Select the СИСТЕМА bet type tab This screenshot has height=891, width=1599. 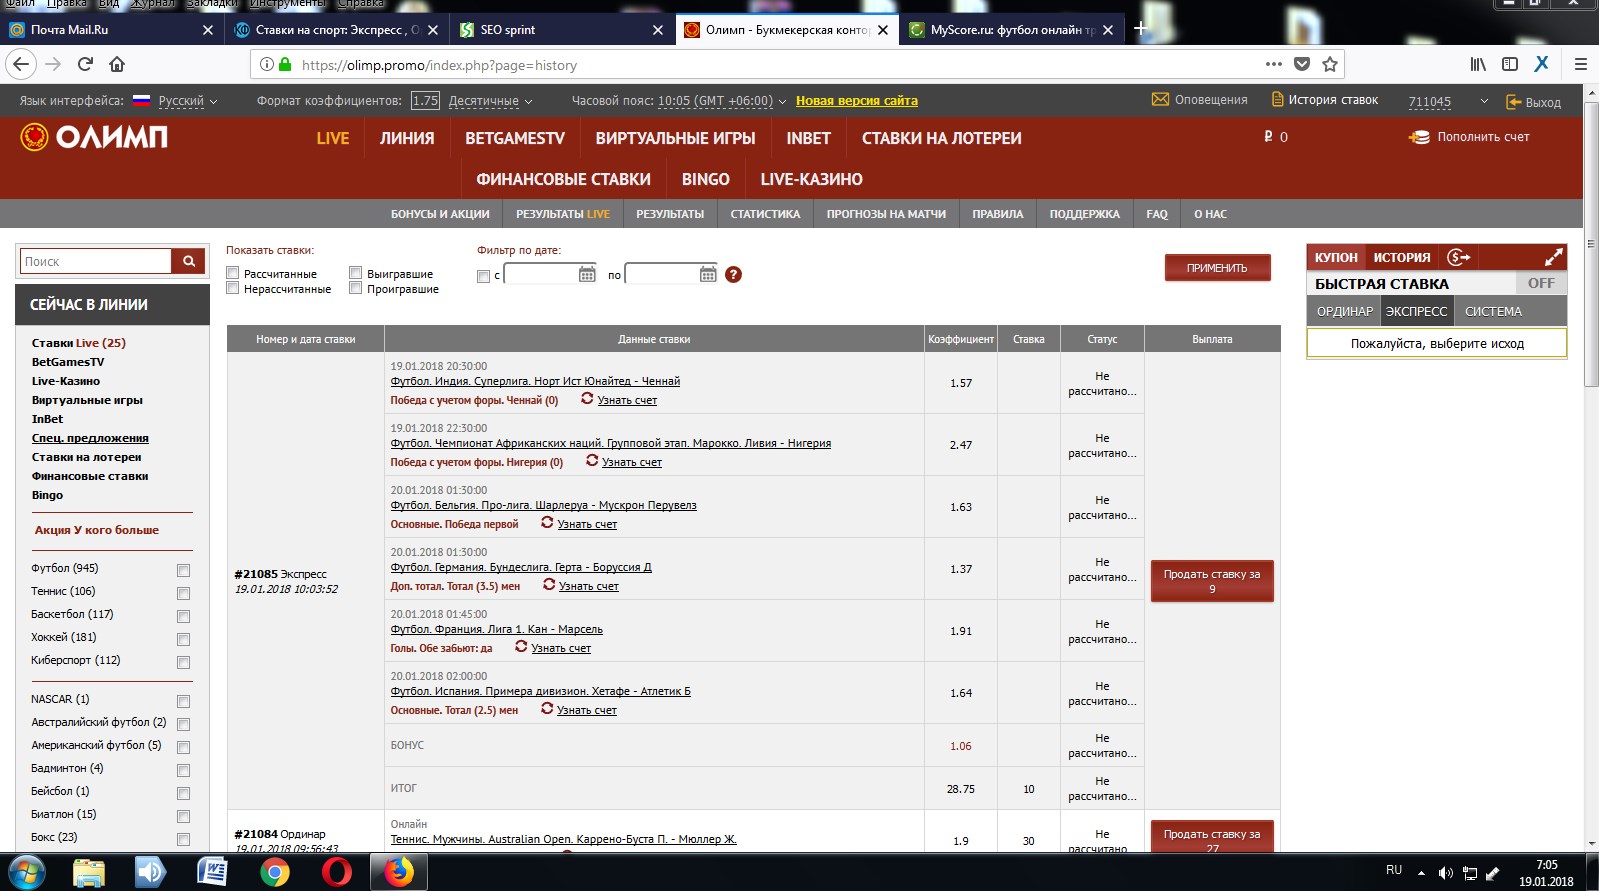(x=1493, y=311)
